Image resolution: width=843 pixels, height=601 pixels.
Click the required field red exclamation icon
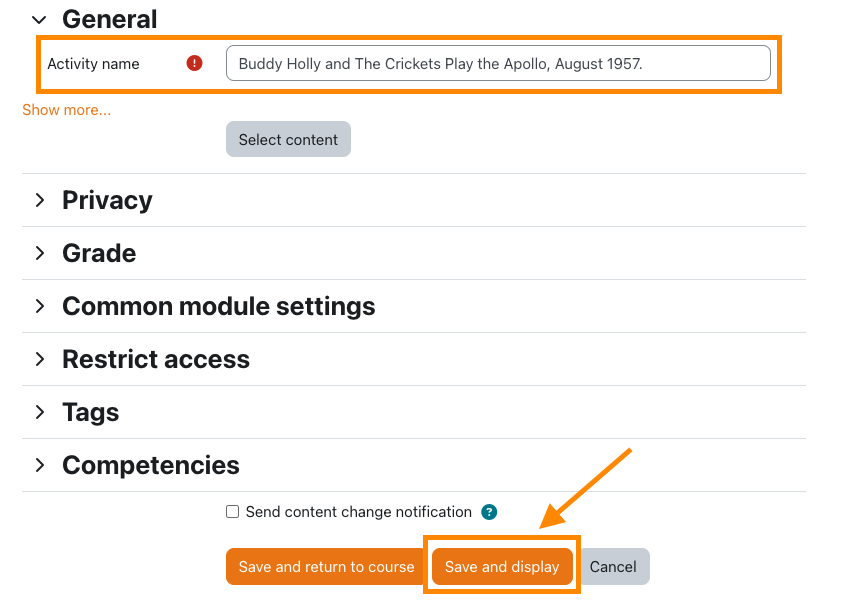[x=194, y=63]
